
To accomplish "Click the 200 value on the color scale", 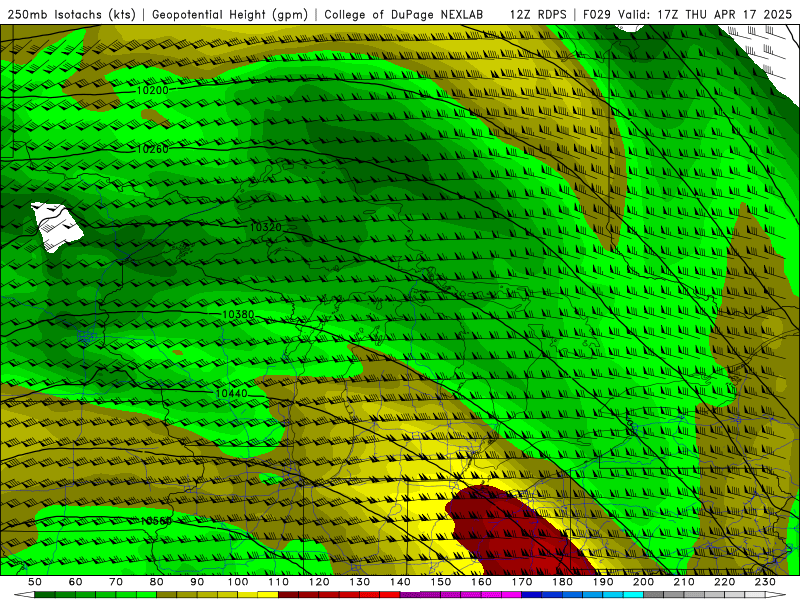I will pyautogui.click(x=643, y=582).
